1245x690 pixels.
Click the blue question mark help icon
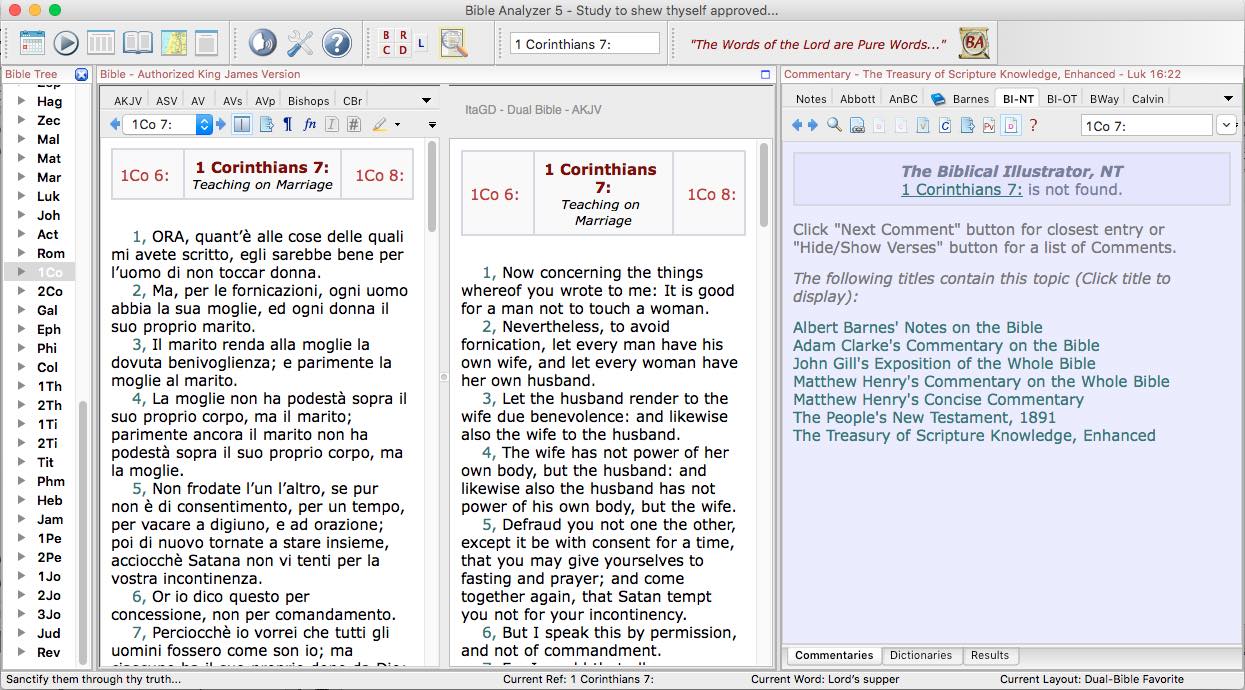pos(337,43)
